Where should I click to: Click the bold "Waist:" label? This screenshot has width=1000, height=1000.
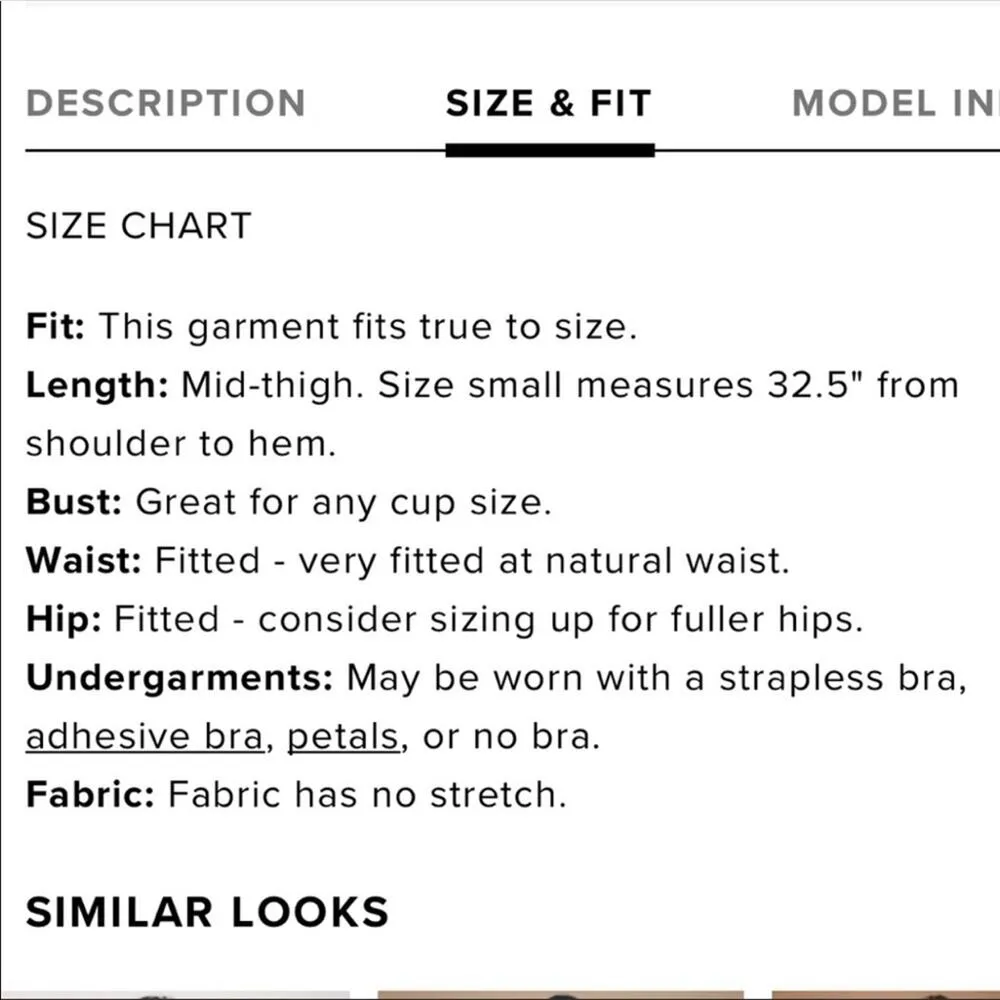click(x=84, y=560)
